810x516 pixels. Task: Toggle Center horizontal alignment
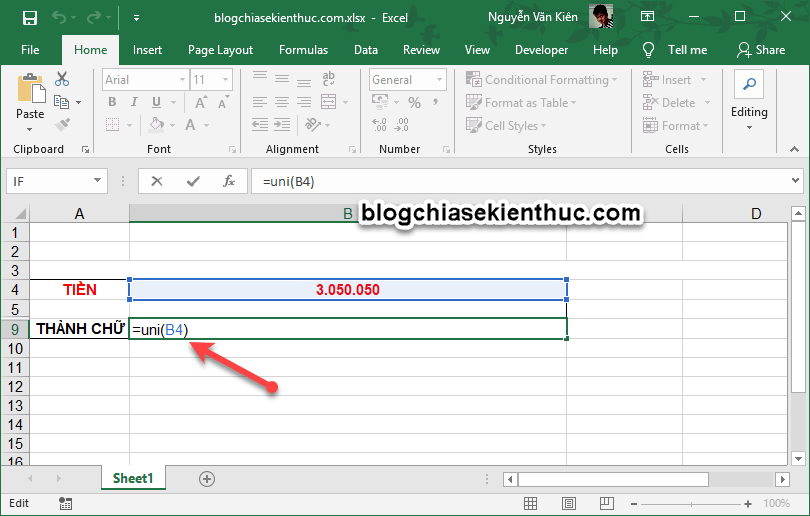pos(282,102)
